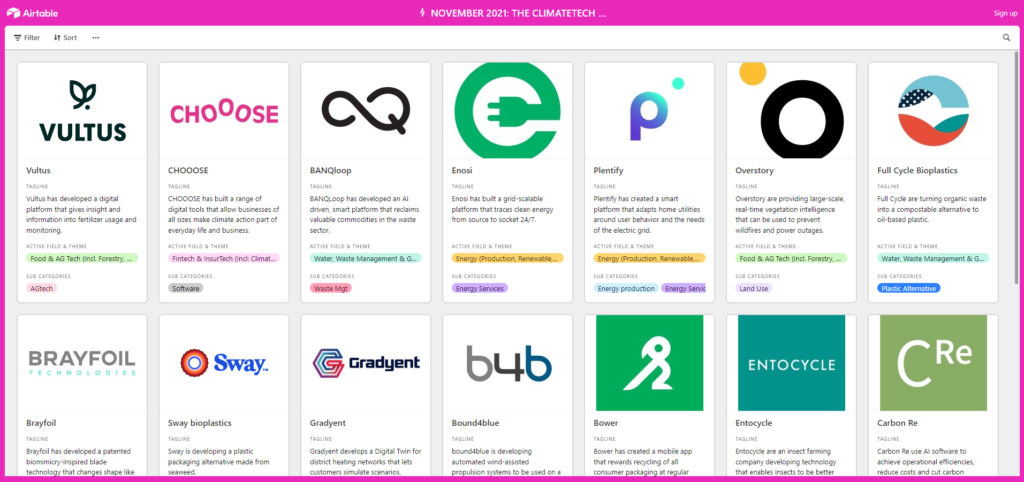Open the Overstory logo thumbnail
Image resolution: width=1024 pixels, height=482 pixels.
click(x=791, y=110)
